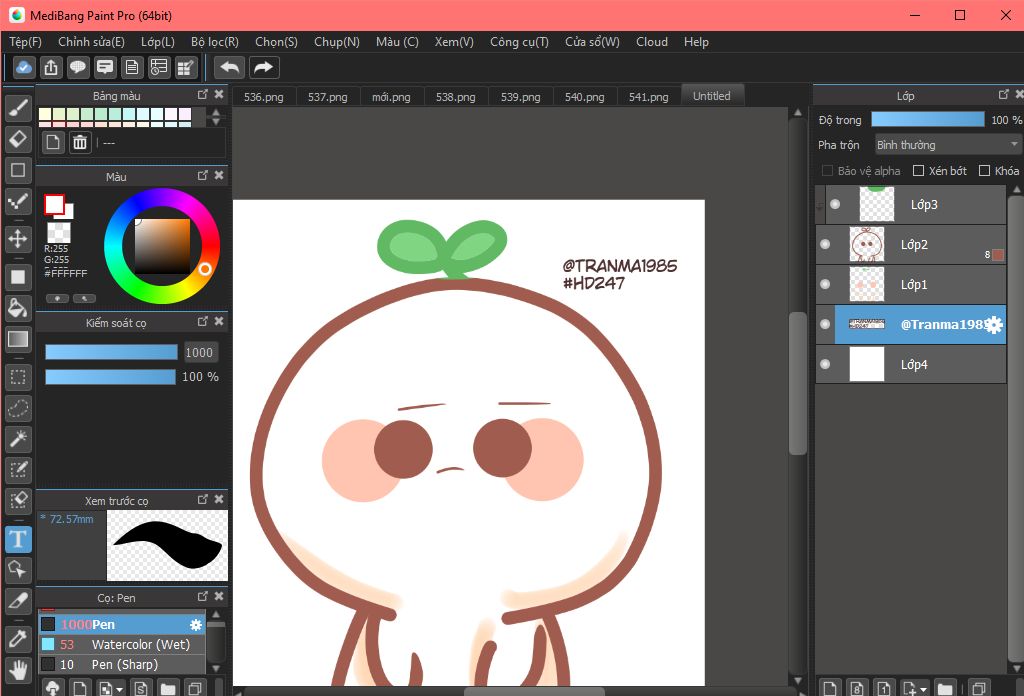Open the Bộ lọc(R) menu
Viewport: 1024px width, 696px height.
click(214, 42)
